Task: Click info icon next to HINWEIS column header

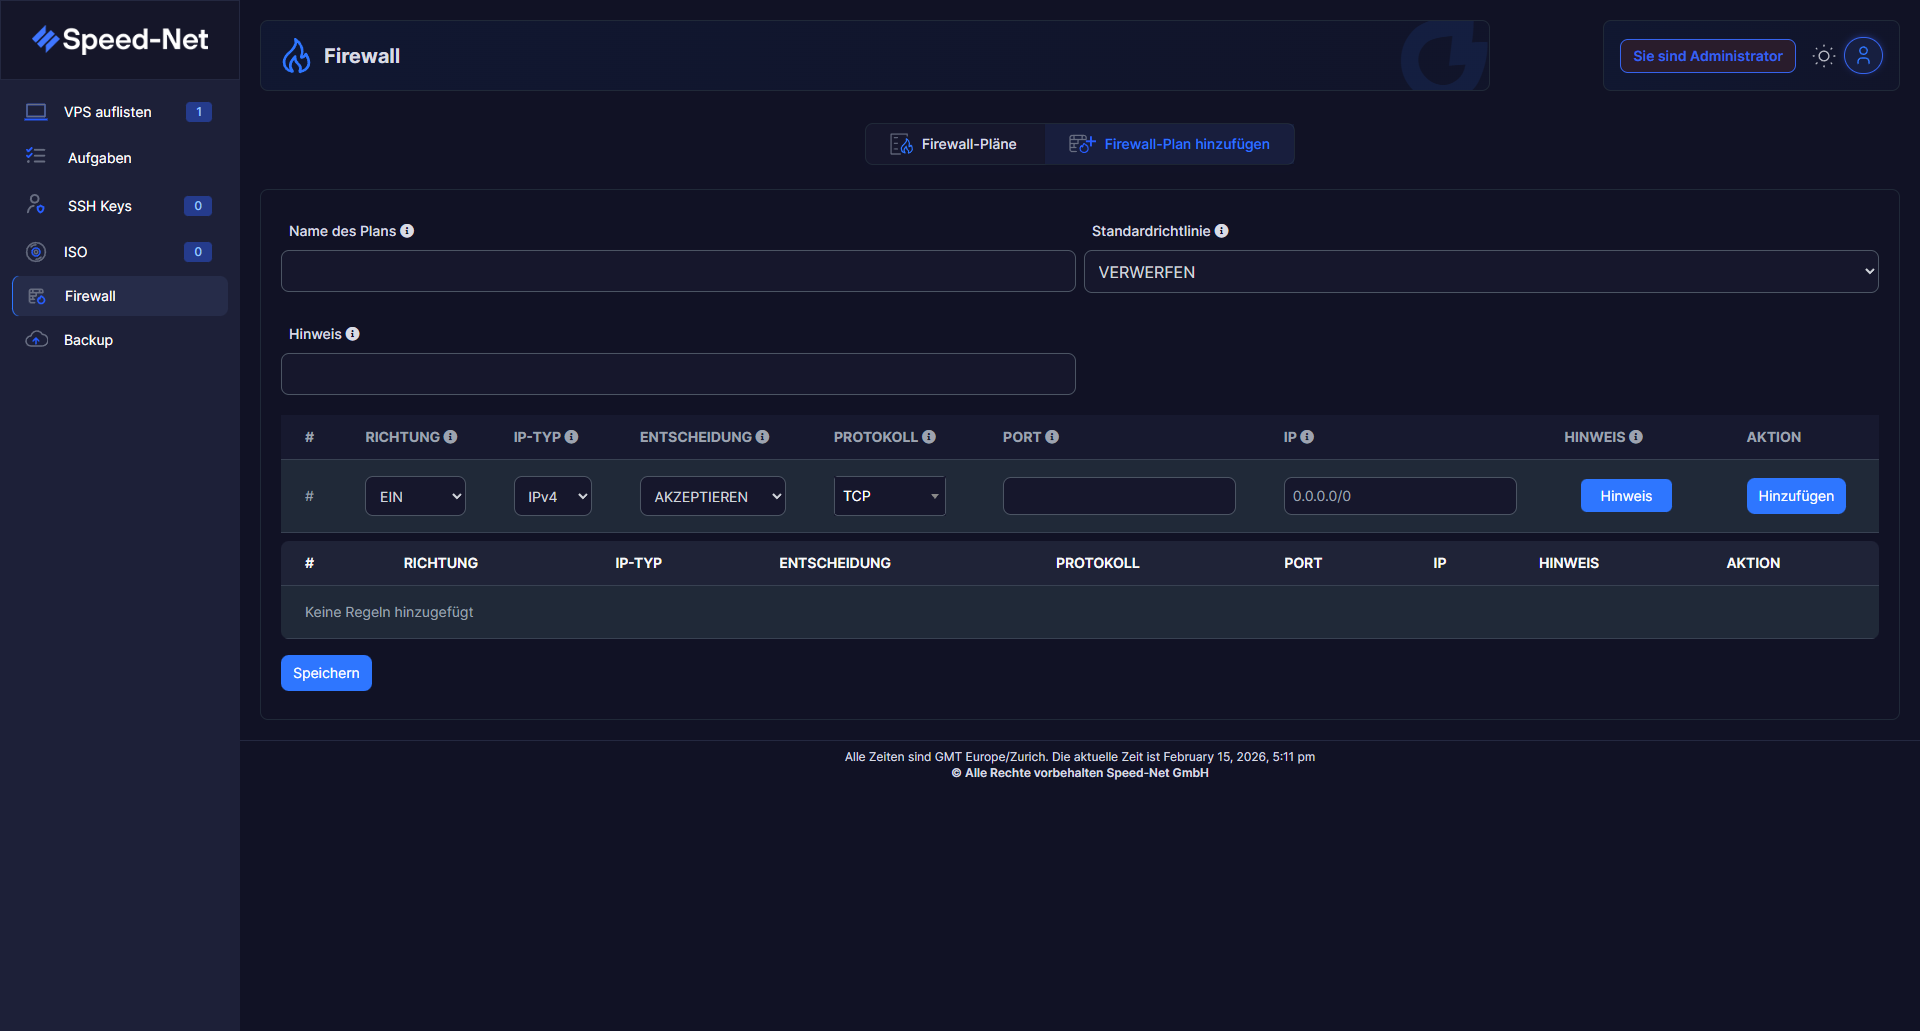Action: pyautogui.click(x=1636, y=437)
